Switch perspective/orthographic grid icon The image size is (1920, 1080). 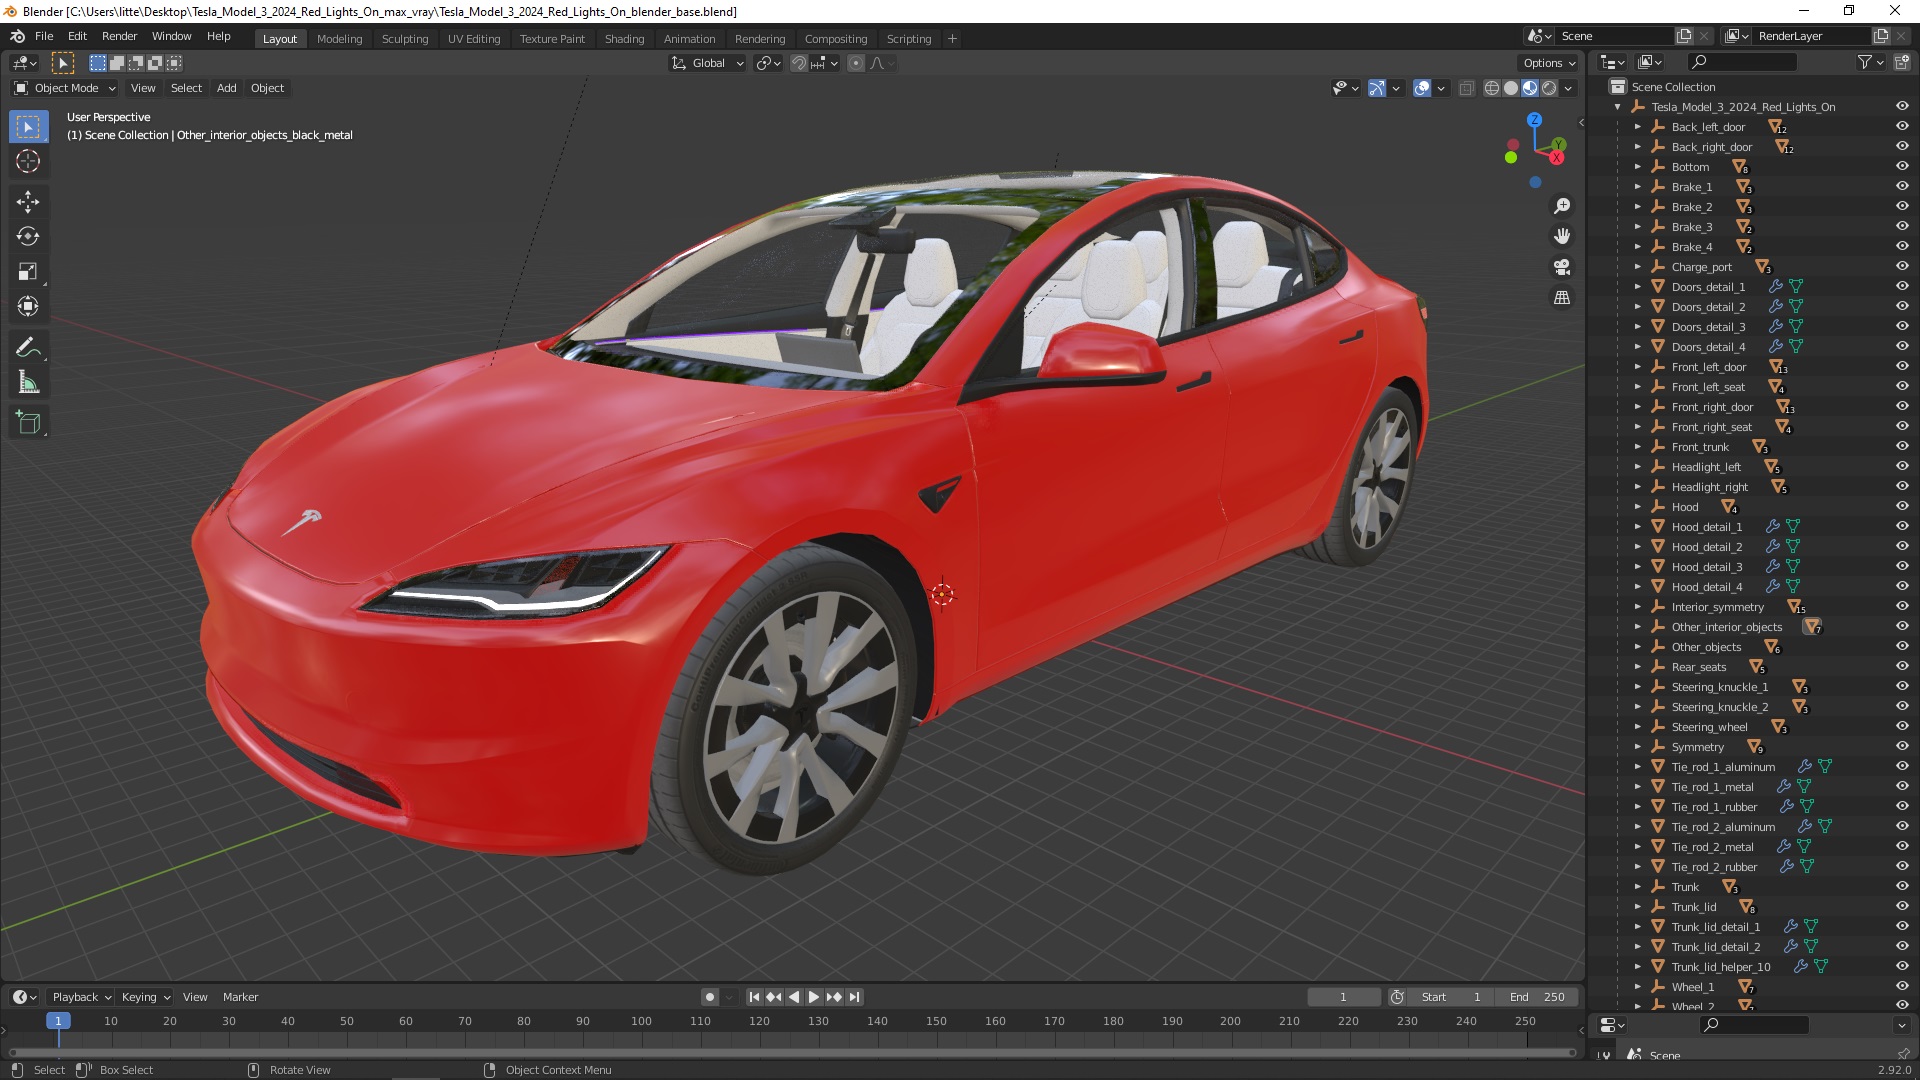click(x=1562, y=298)
